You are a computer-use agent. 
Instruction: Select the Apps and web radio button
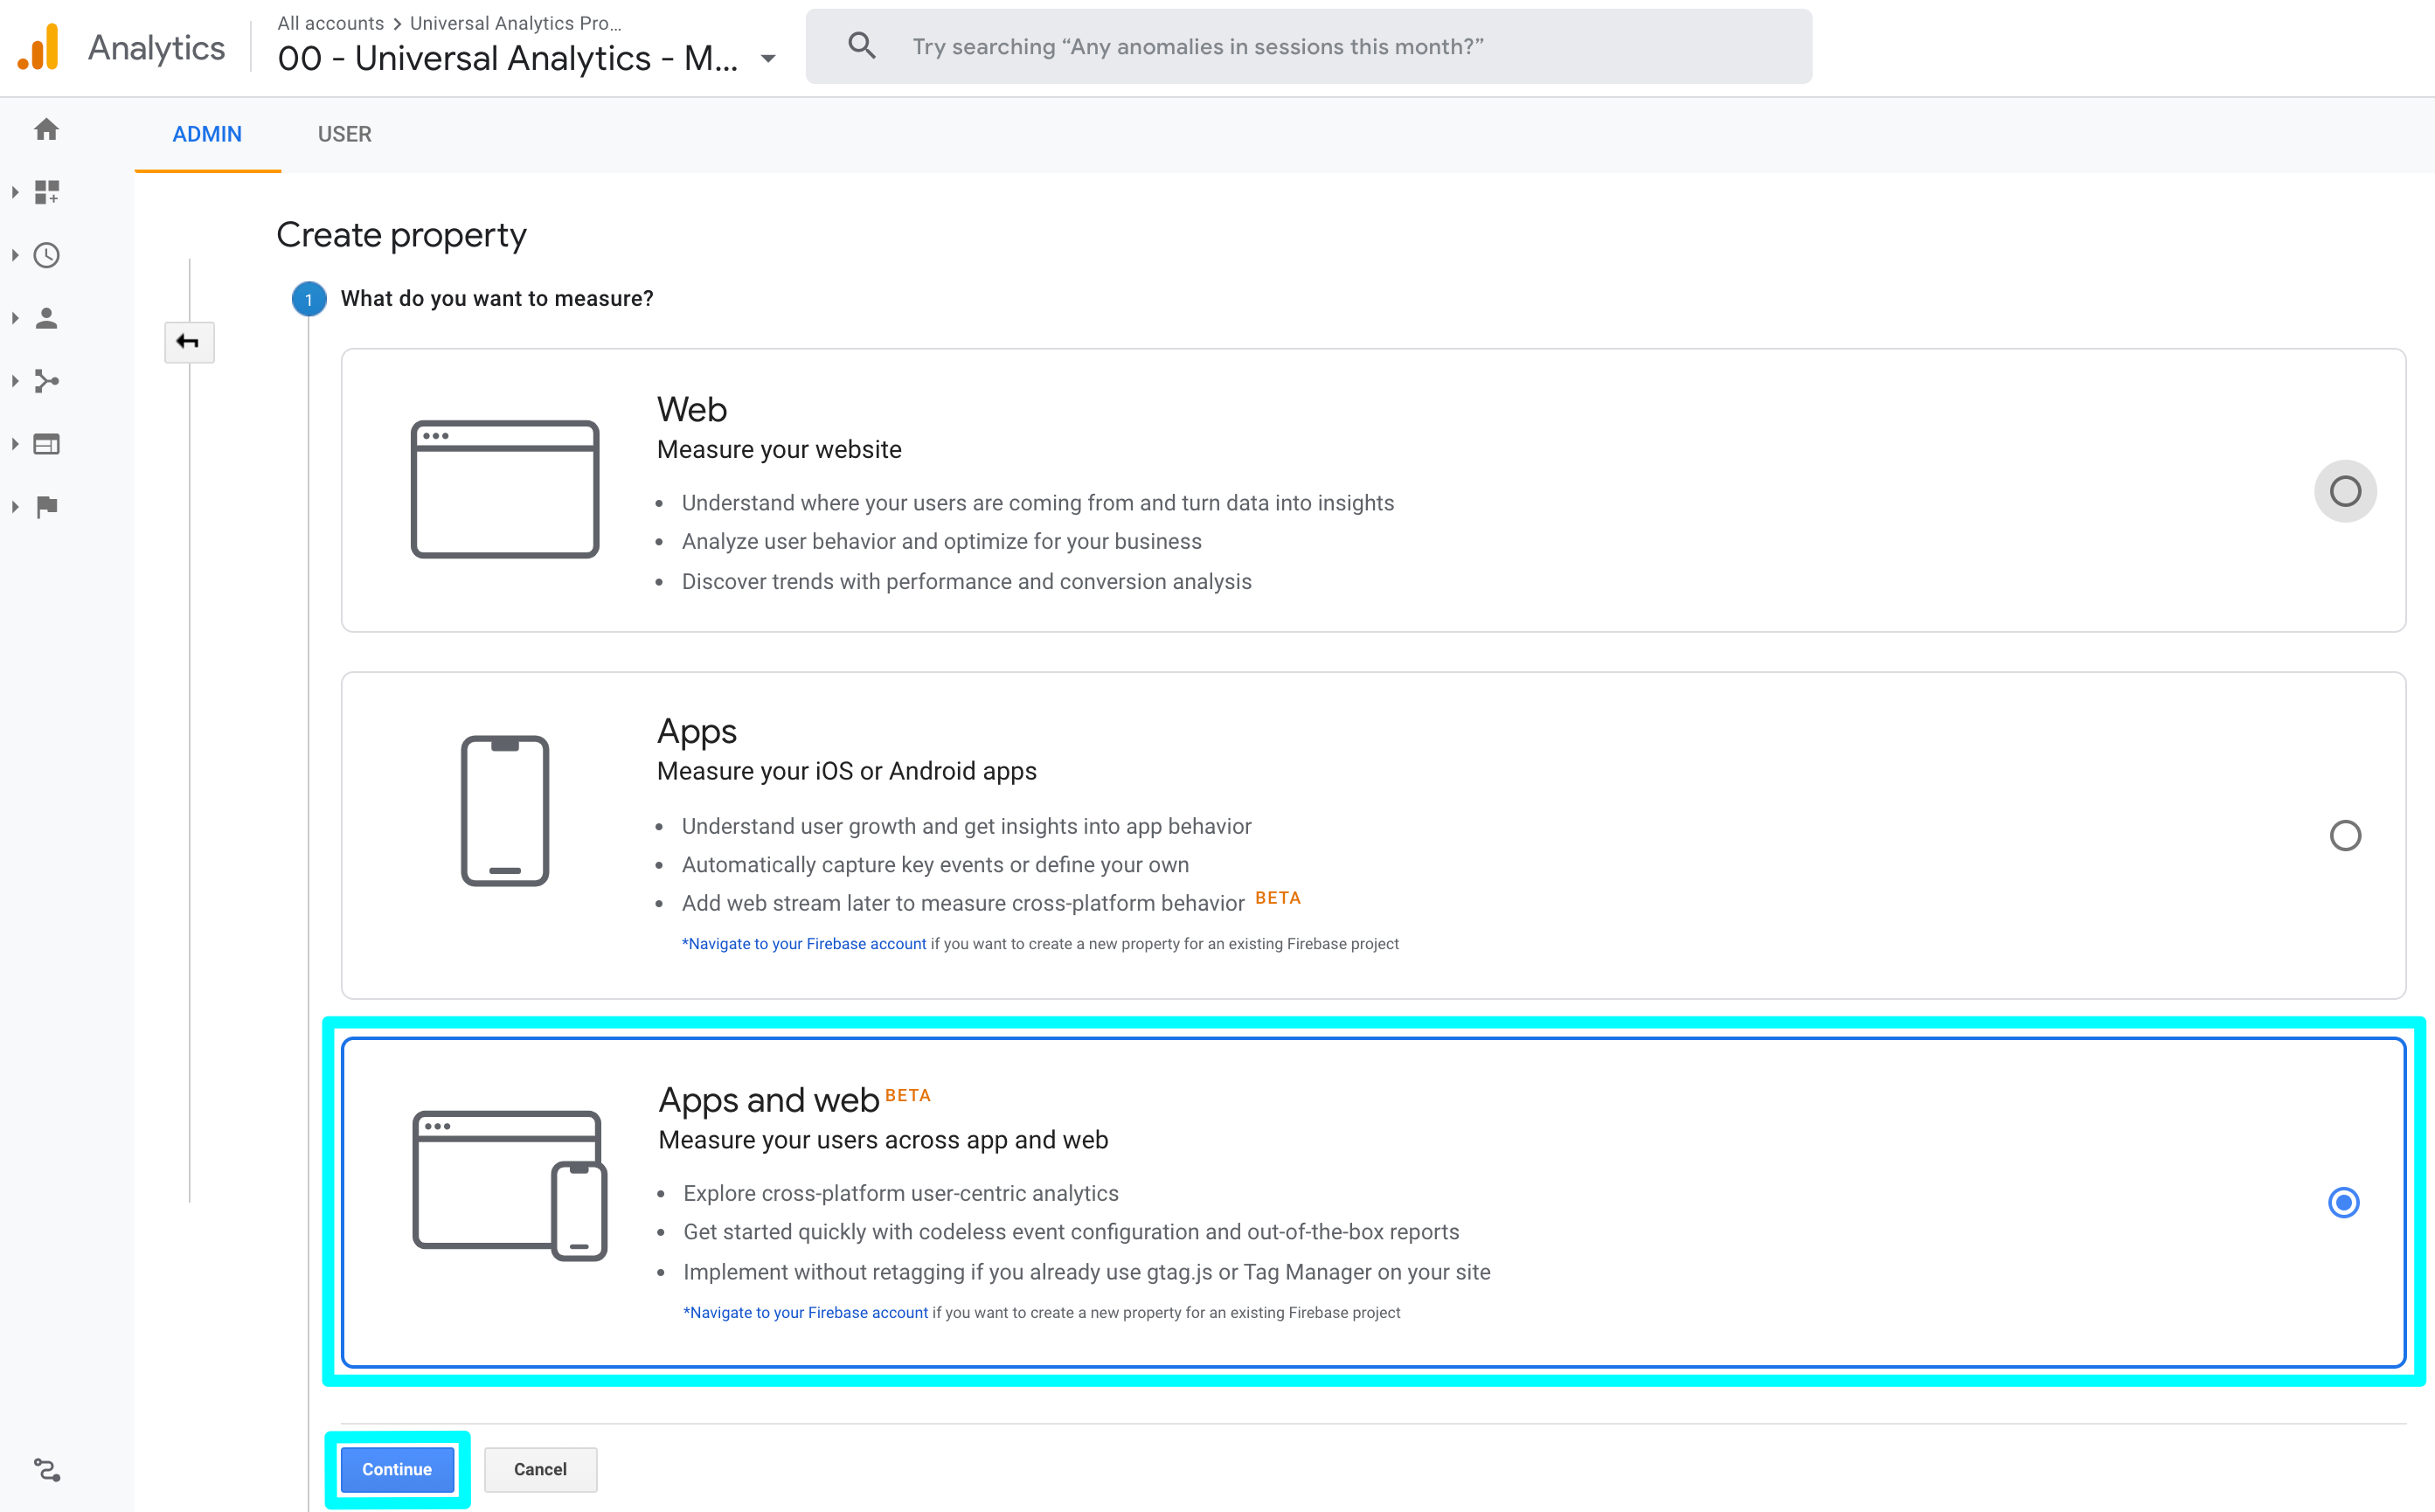(2343, 1202)
